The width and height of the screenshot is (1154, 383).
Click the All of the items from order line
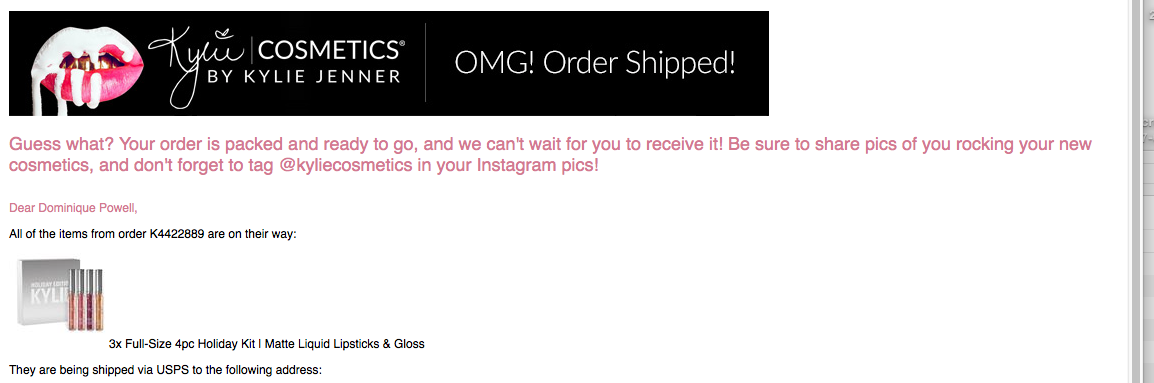click(152, 235)
